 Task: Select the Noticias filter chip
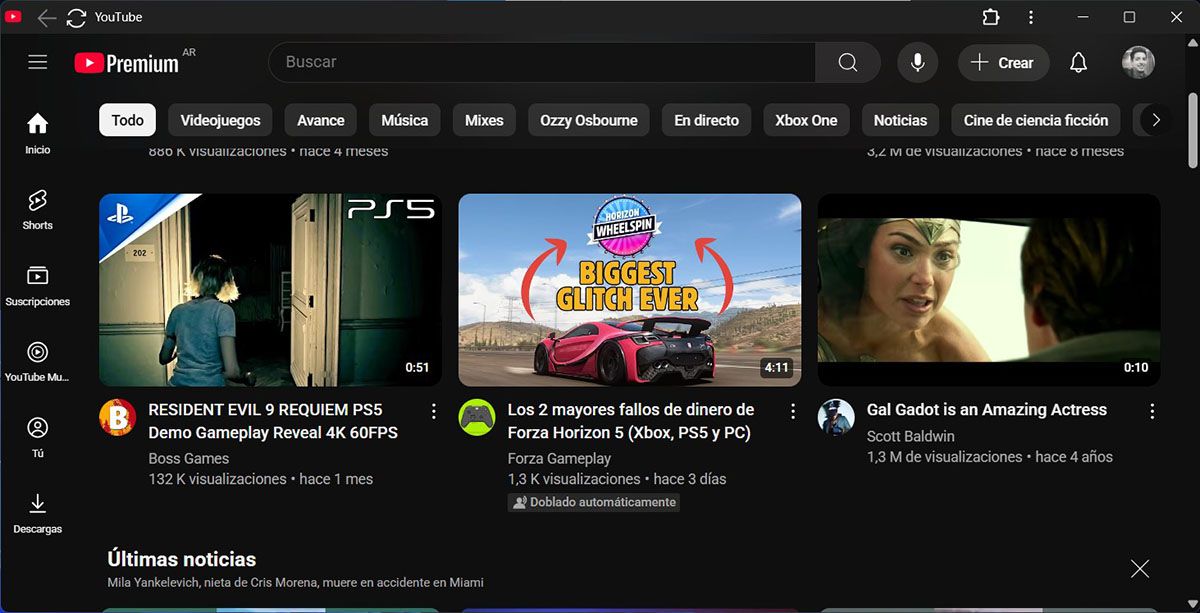(900, 120)
